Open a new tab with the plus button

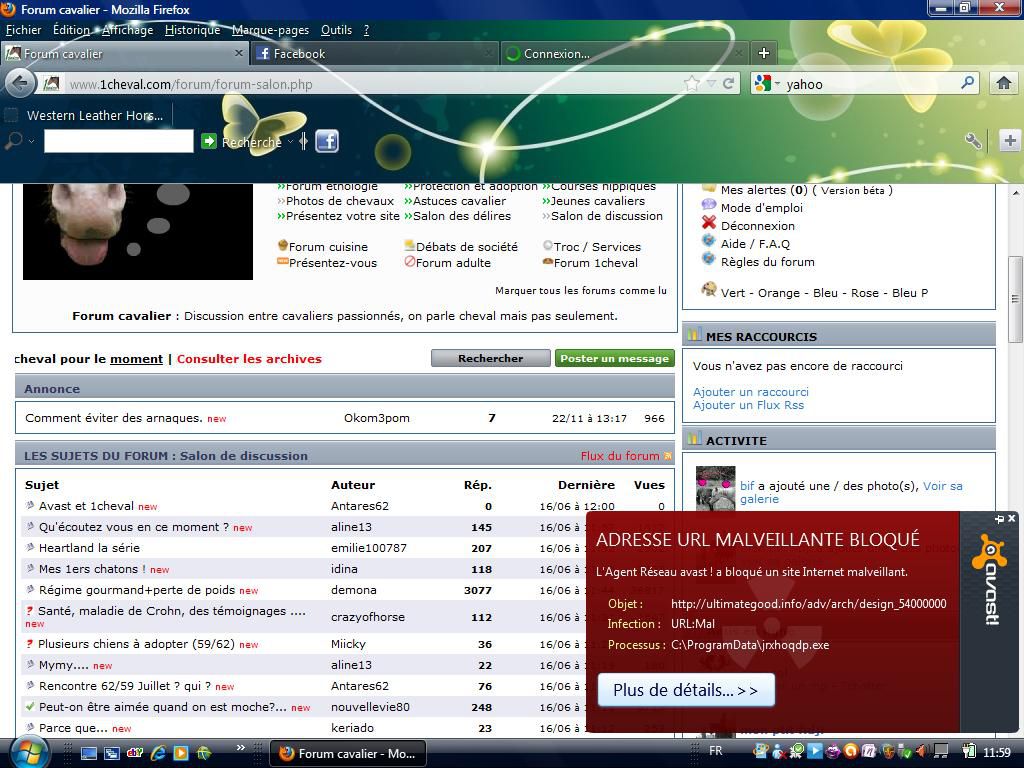763,53
